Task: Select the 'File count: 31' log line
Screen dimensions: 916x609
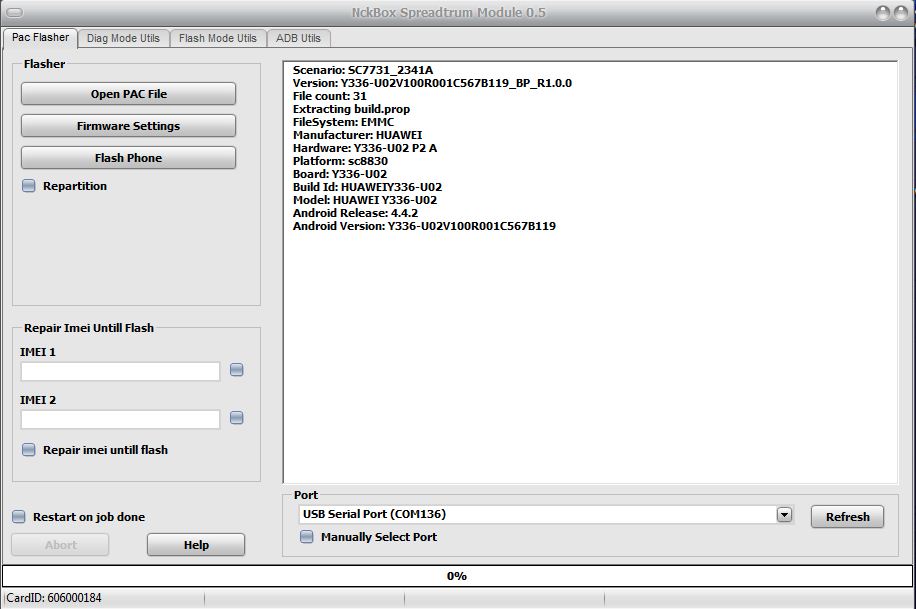Action: 329,96
